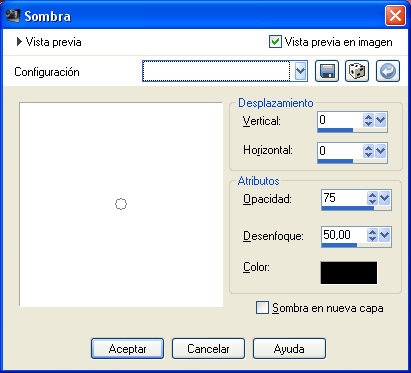This screenshot has height=373, width=411.
Task: Click the Aceptar button
Action: click(x=127, y=349)
